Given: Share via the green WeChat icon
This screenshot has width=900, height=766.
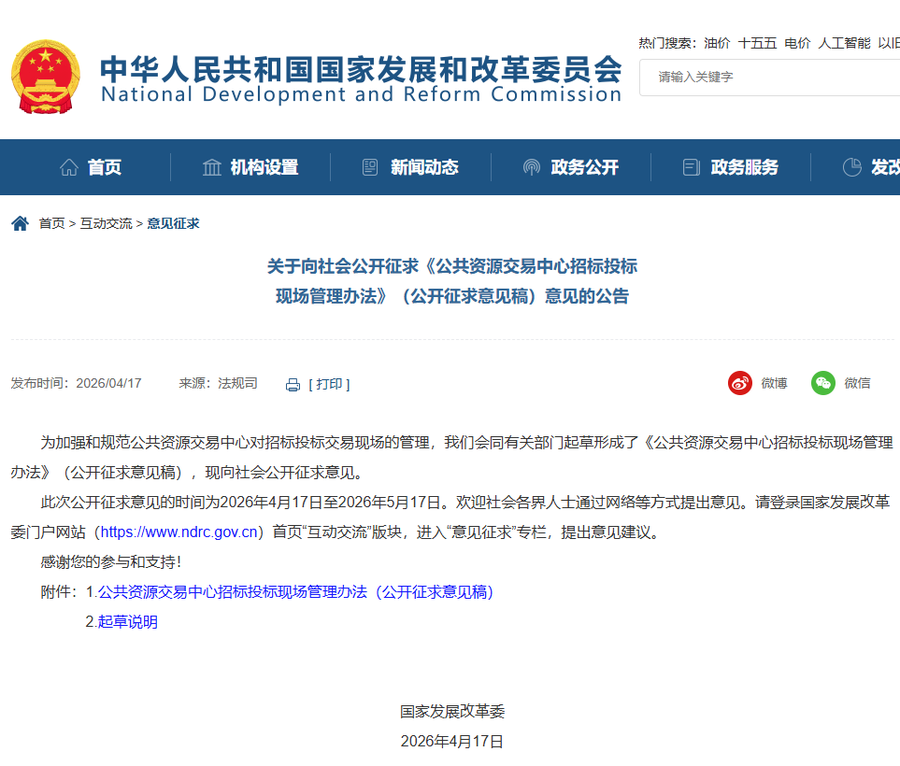Looking at the screenshot, I should click(x=823, y=383).
